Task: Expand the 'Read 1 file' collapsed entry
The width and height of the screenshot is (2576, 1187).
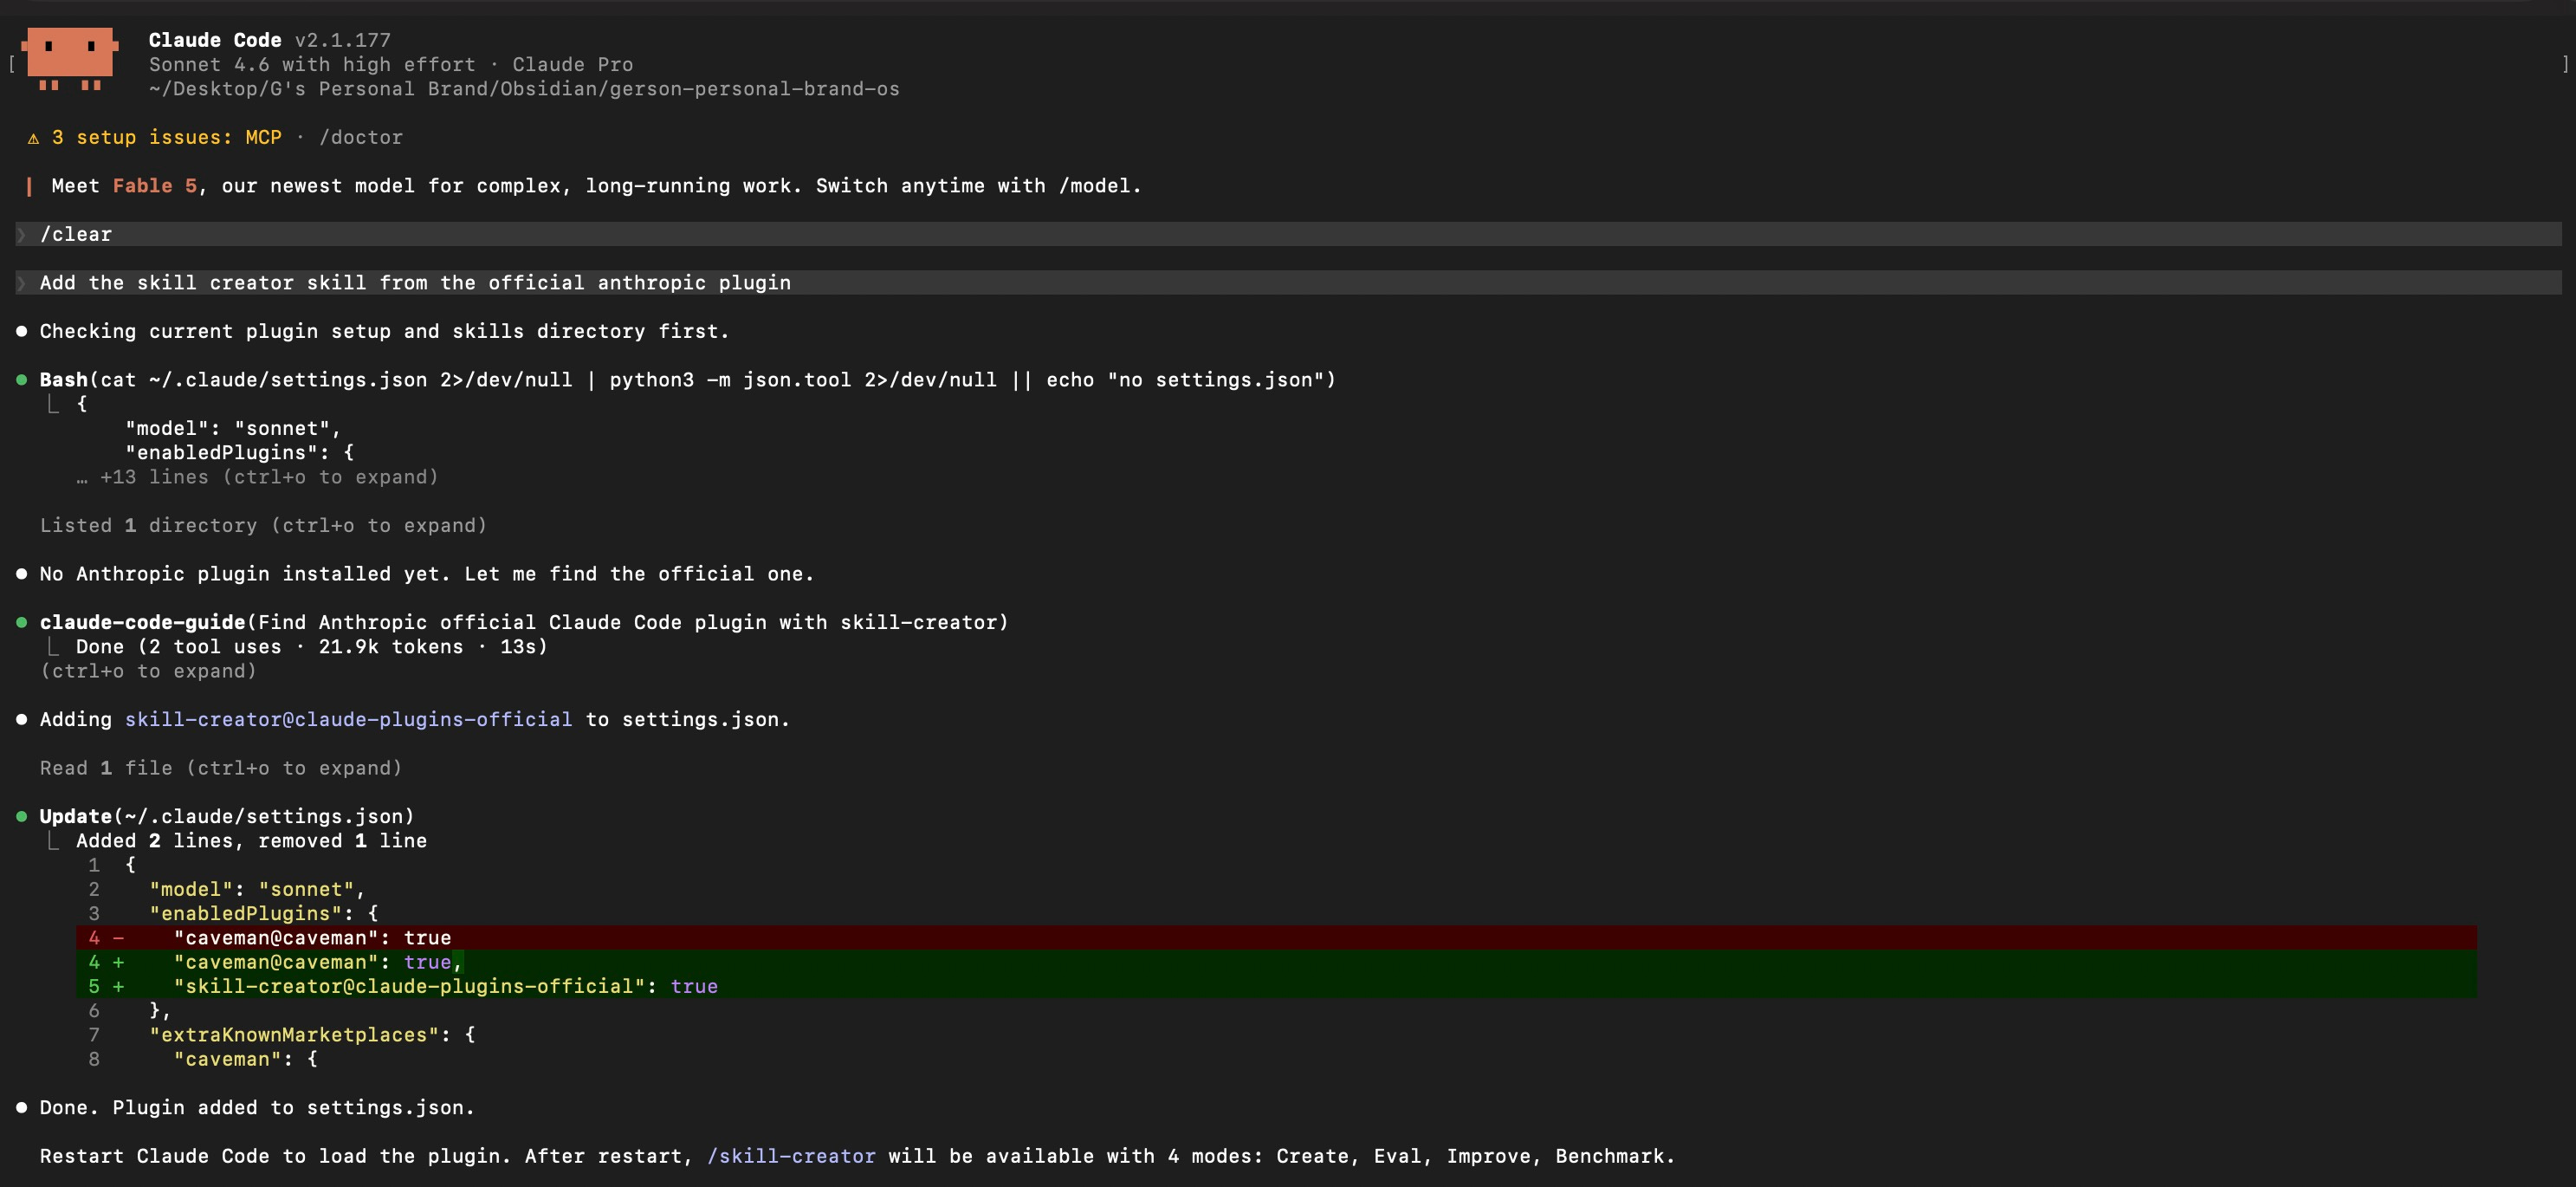Action: tap(221, 768)
